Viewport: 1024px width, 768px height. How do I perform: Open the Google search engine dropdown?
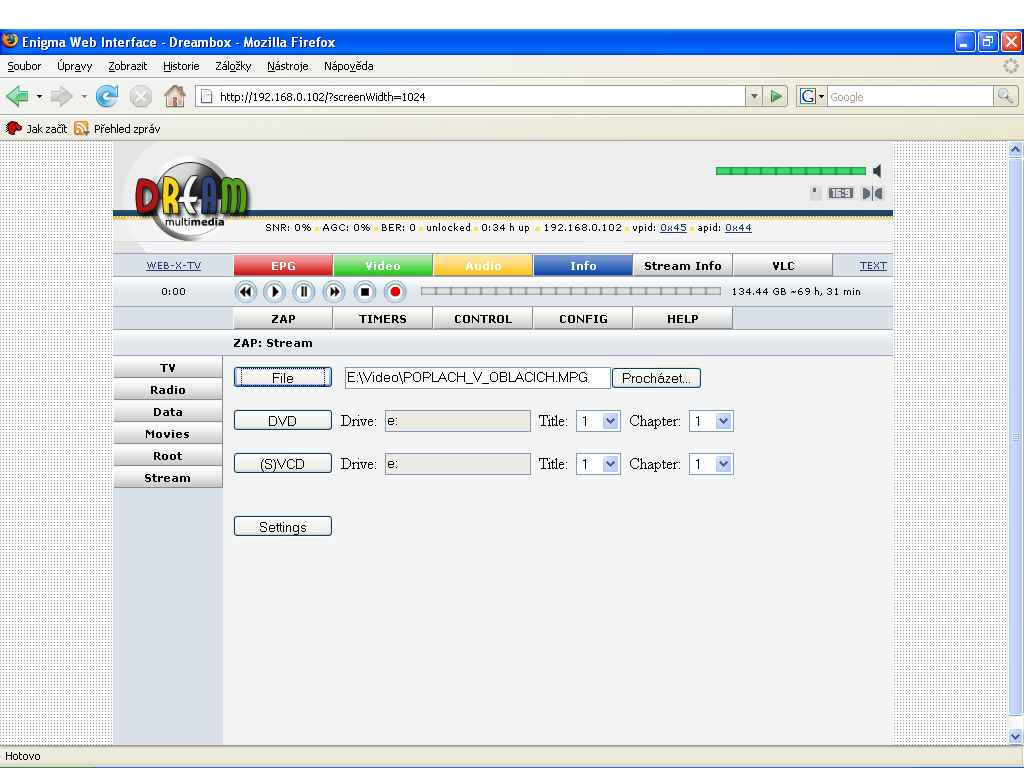812,97
